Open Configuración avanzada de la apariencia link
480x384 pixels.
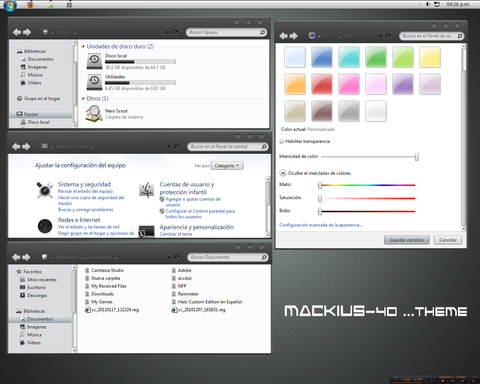(x=321, y=225)
